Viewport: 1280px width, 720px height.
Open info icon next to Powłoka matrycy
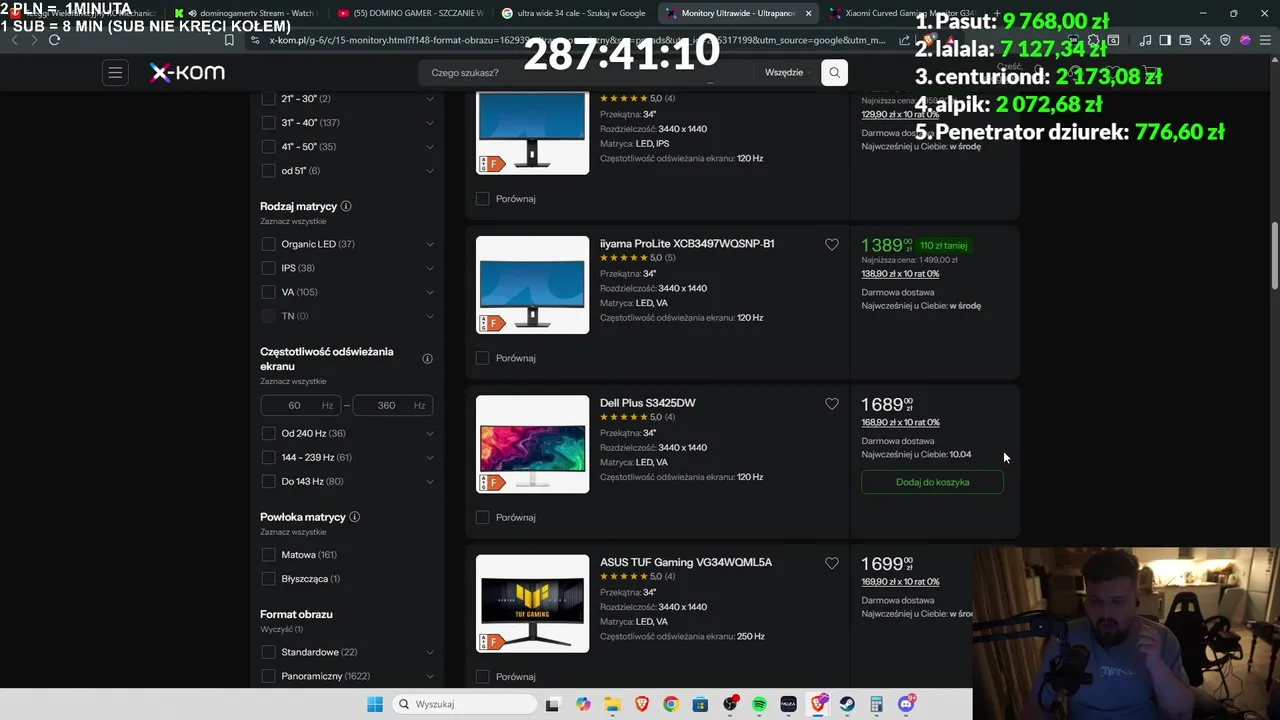tap(354, 517)
